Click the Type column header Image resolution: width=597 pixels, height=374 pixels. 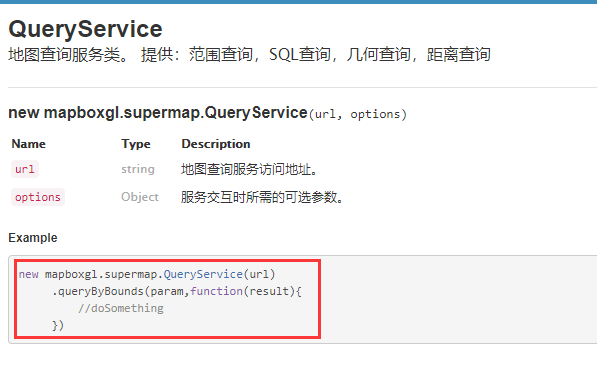click(136, 144)
